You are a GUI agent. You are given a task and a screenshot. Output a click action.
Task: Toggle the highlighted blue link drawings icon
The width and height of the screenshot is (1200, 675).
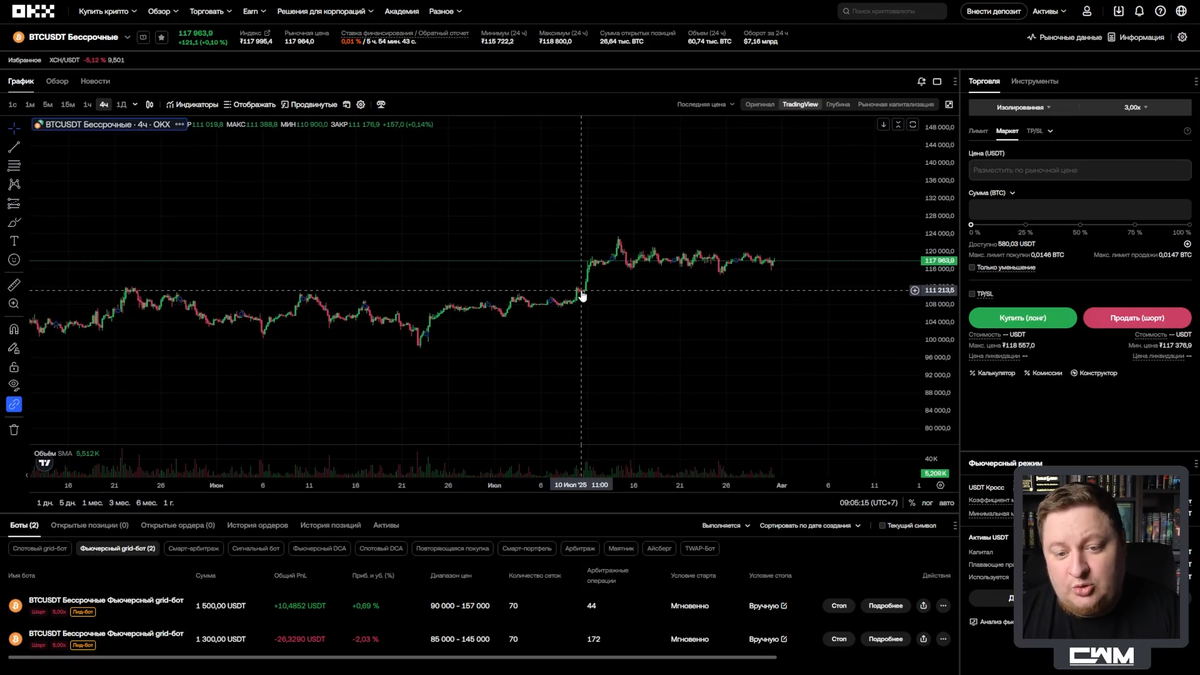coord(14,405)
